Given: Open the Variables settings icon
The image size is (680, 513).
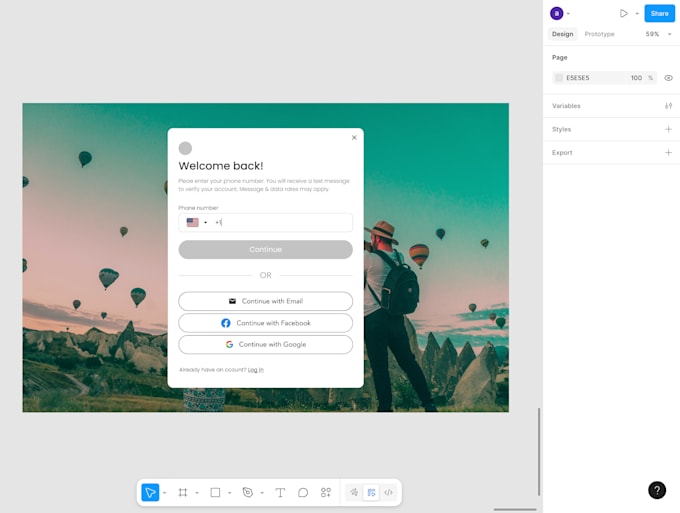Looking at the screenshot, I should pyautogui.click(x=668, y=106).
